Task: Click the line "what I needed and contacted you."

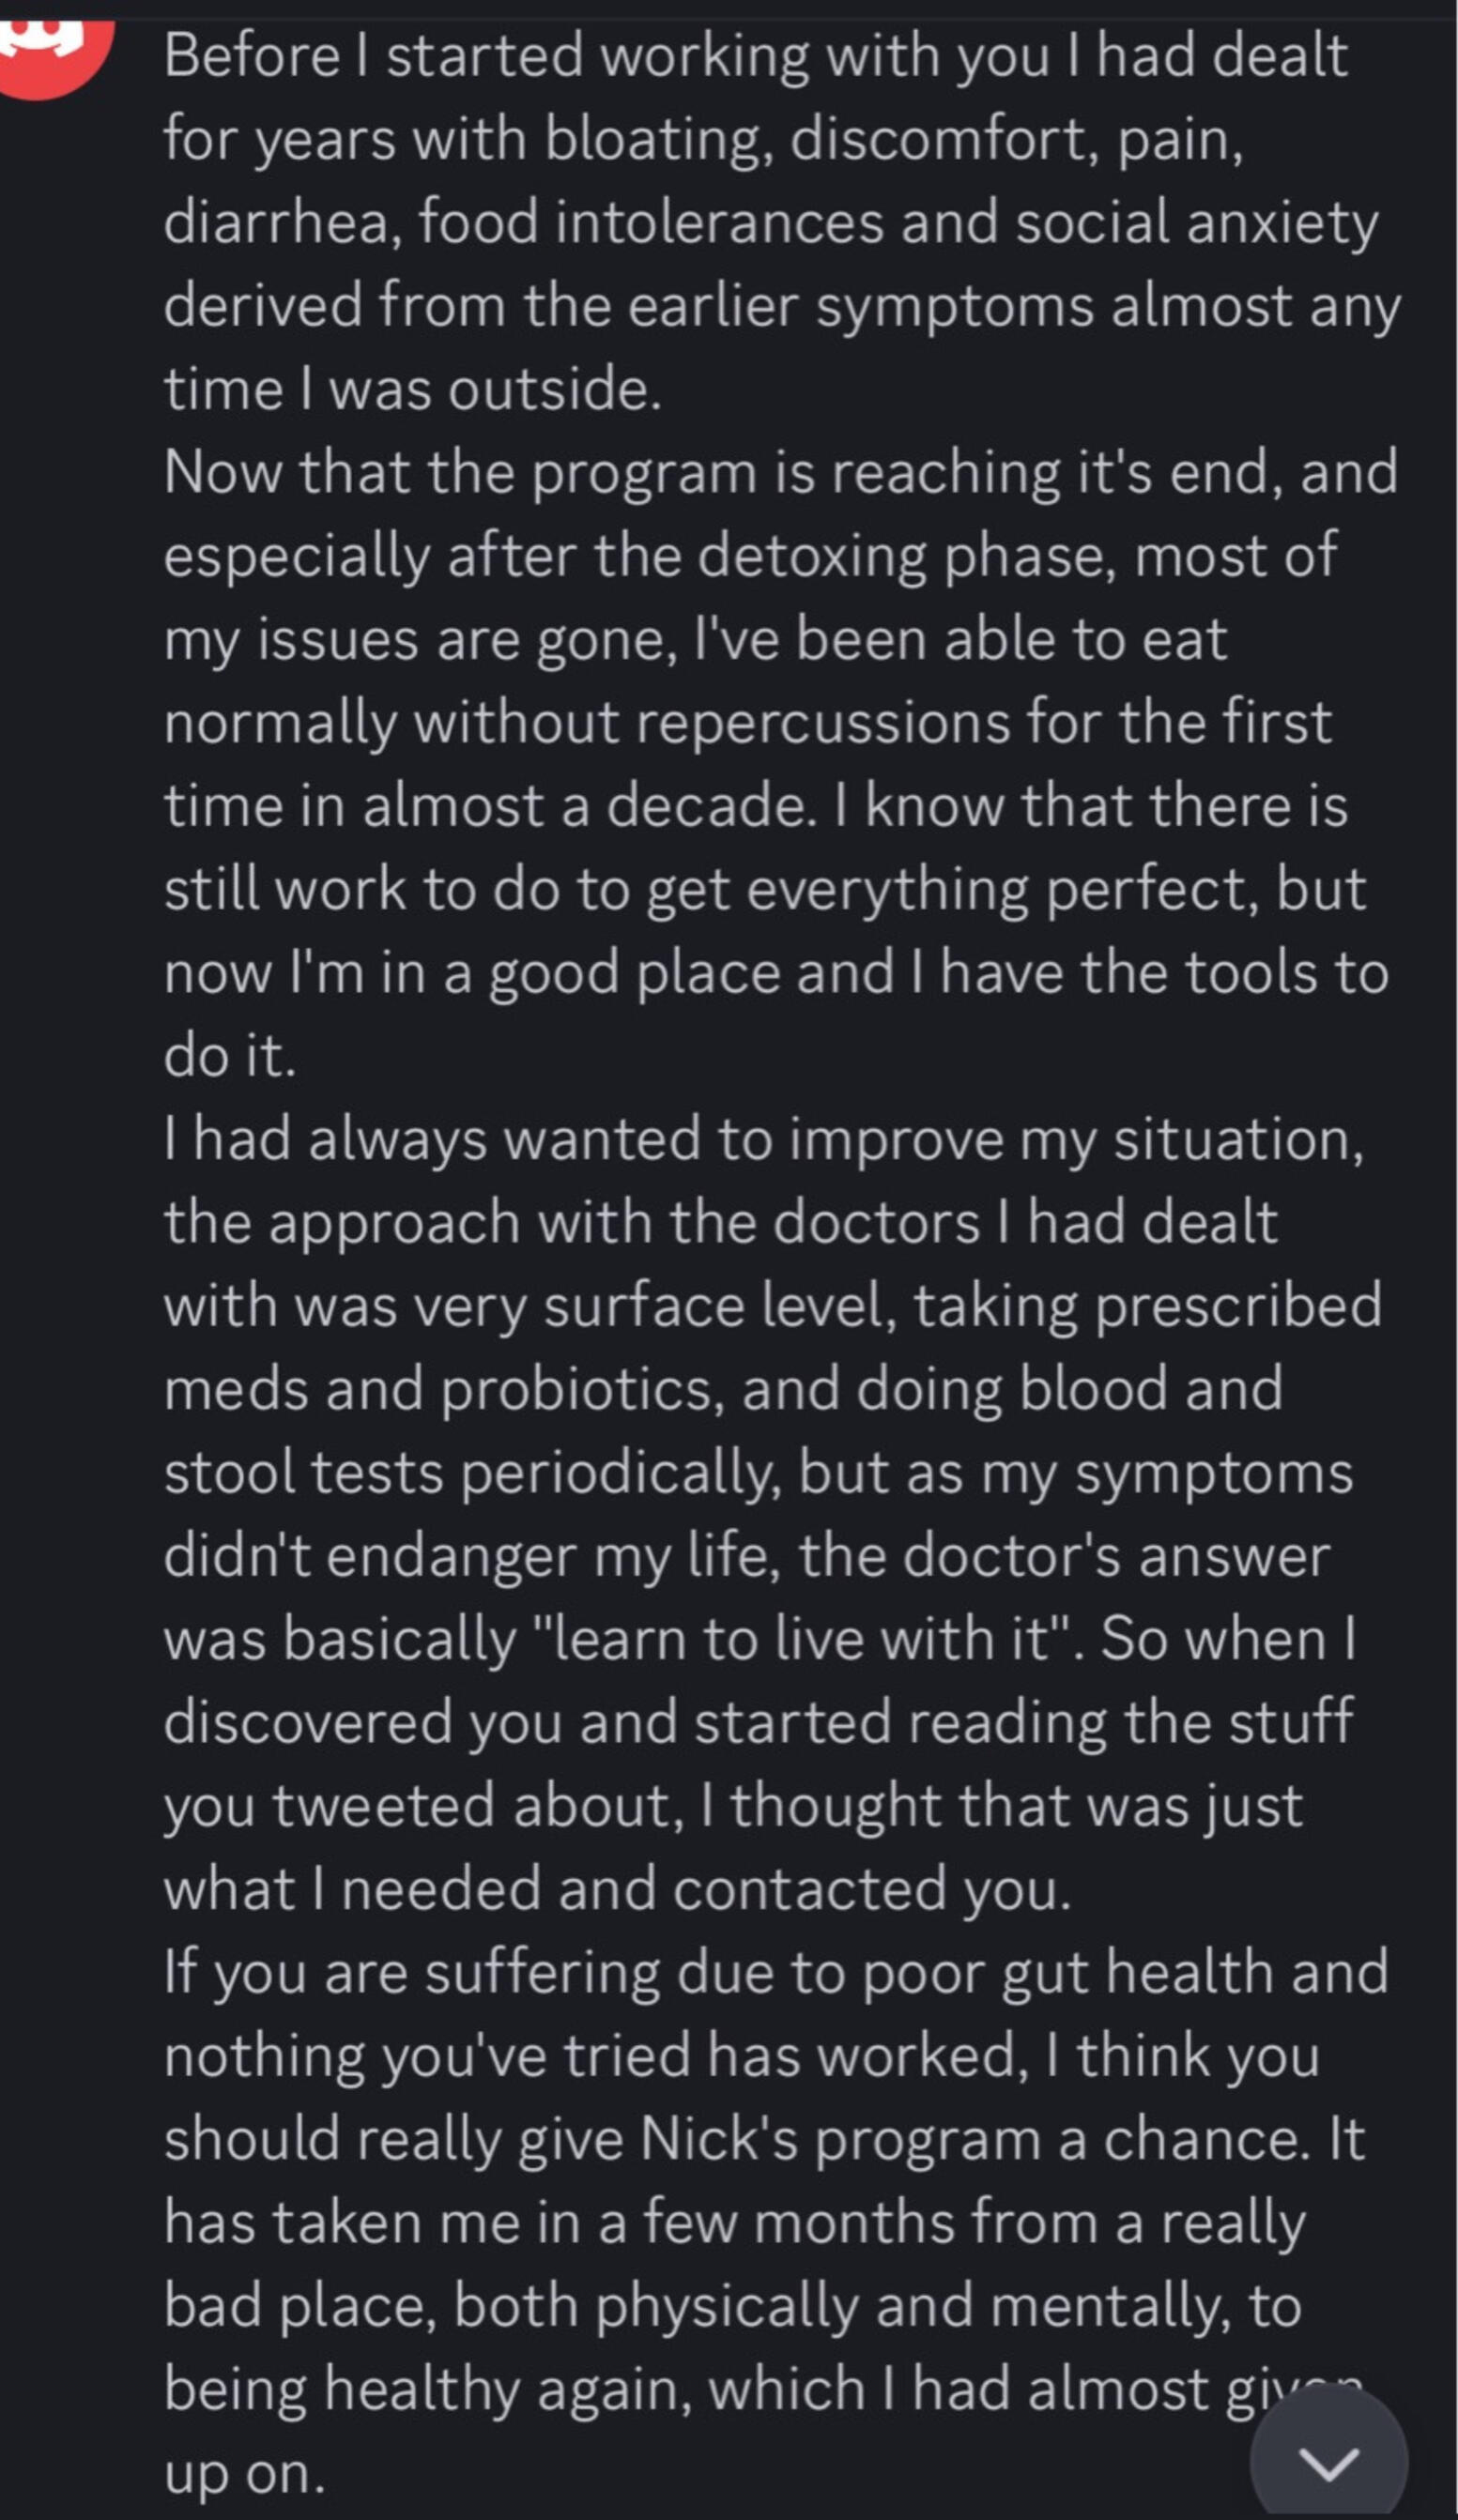Action: (x=616, y=1889)
